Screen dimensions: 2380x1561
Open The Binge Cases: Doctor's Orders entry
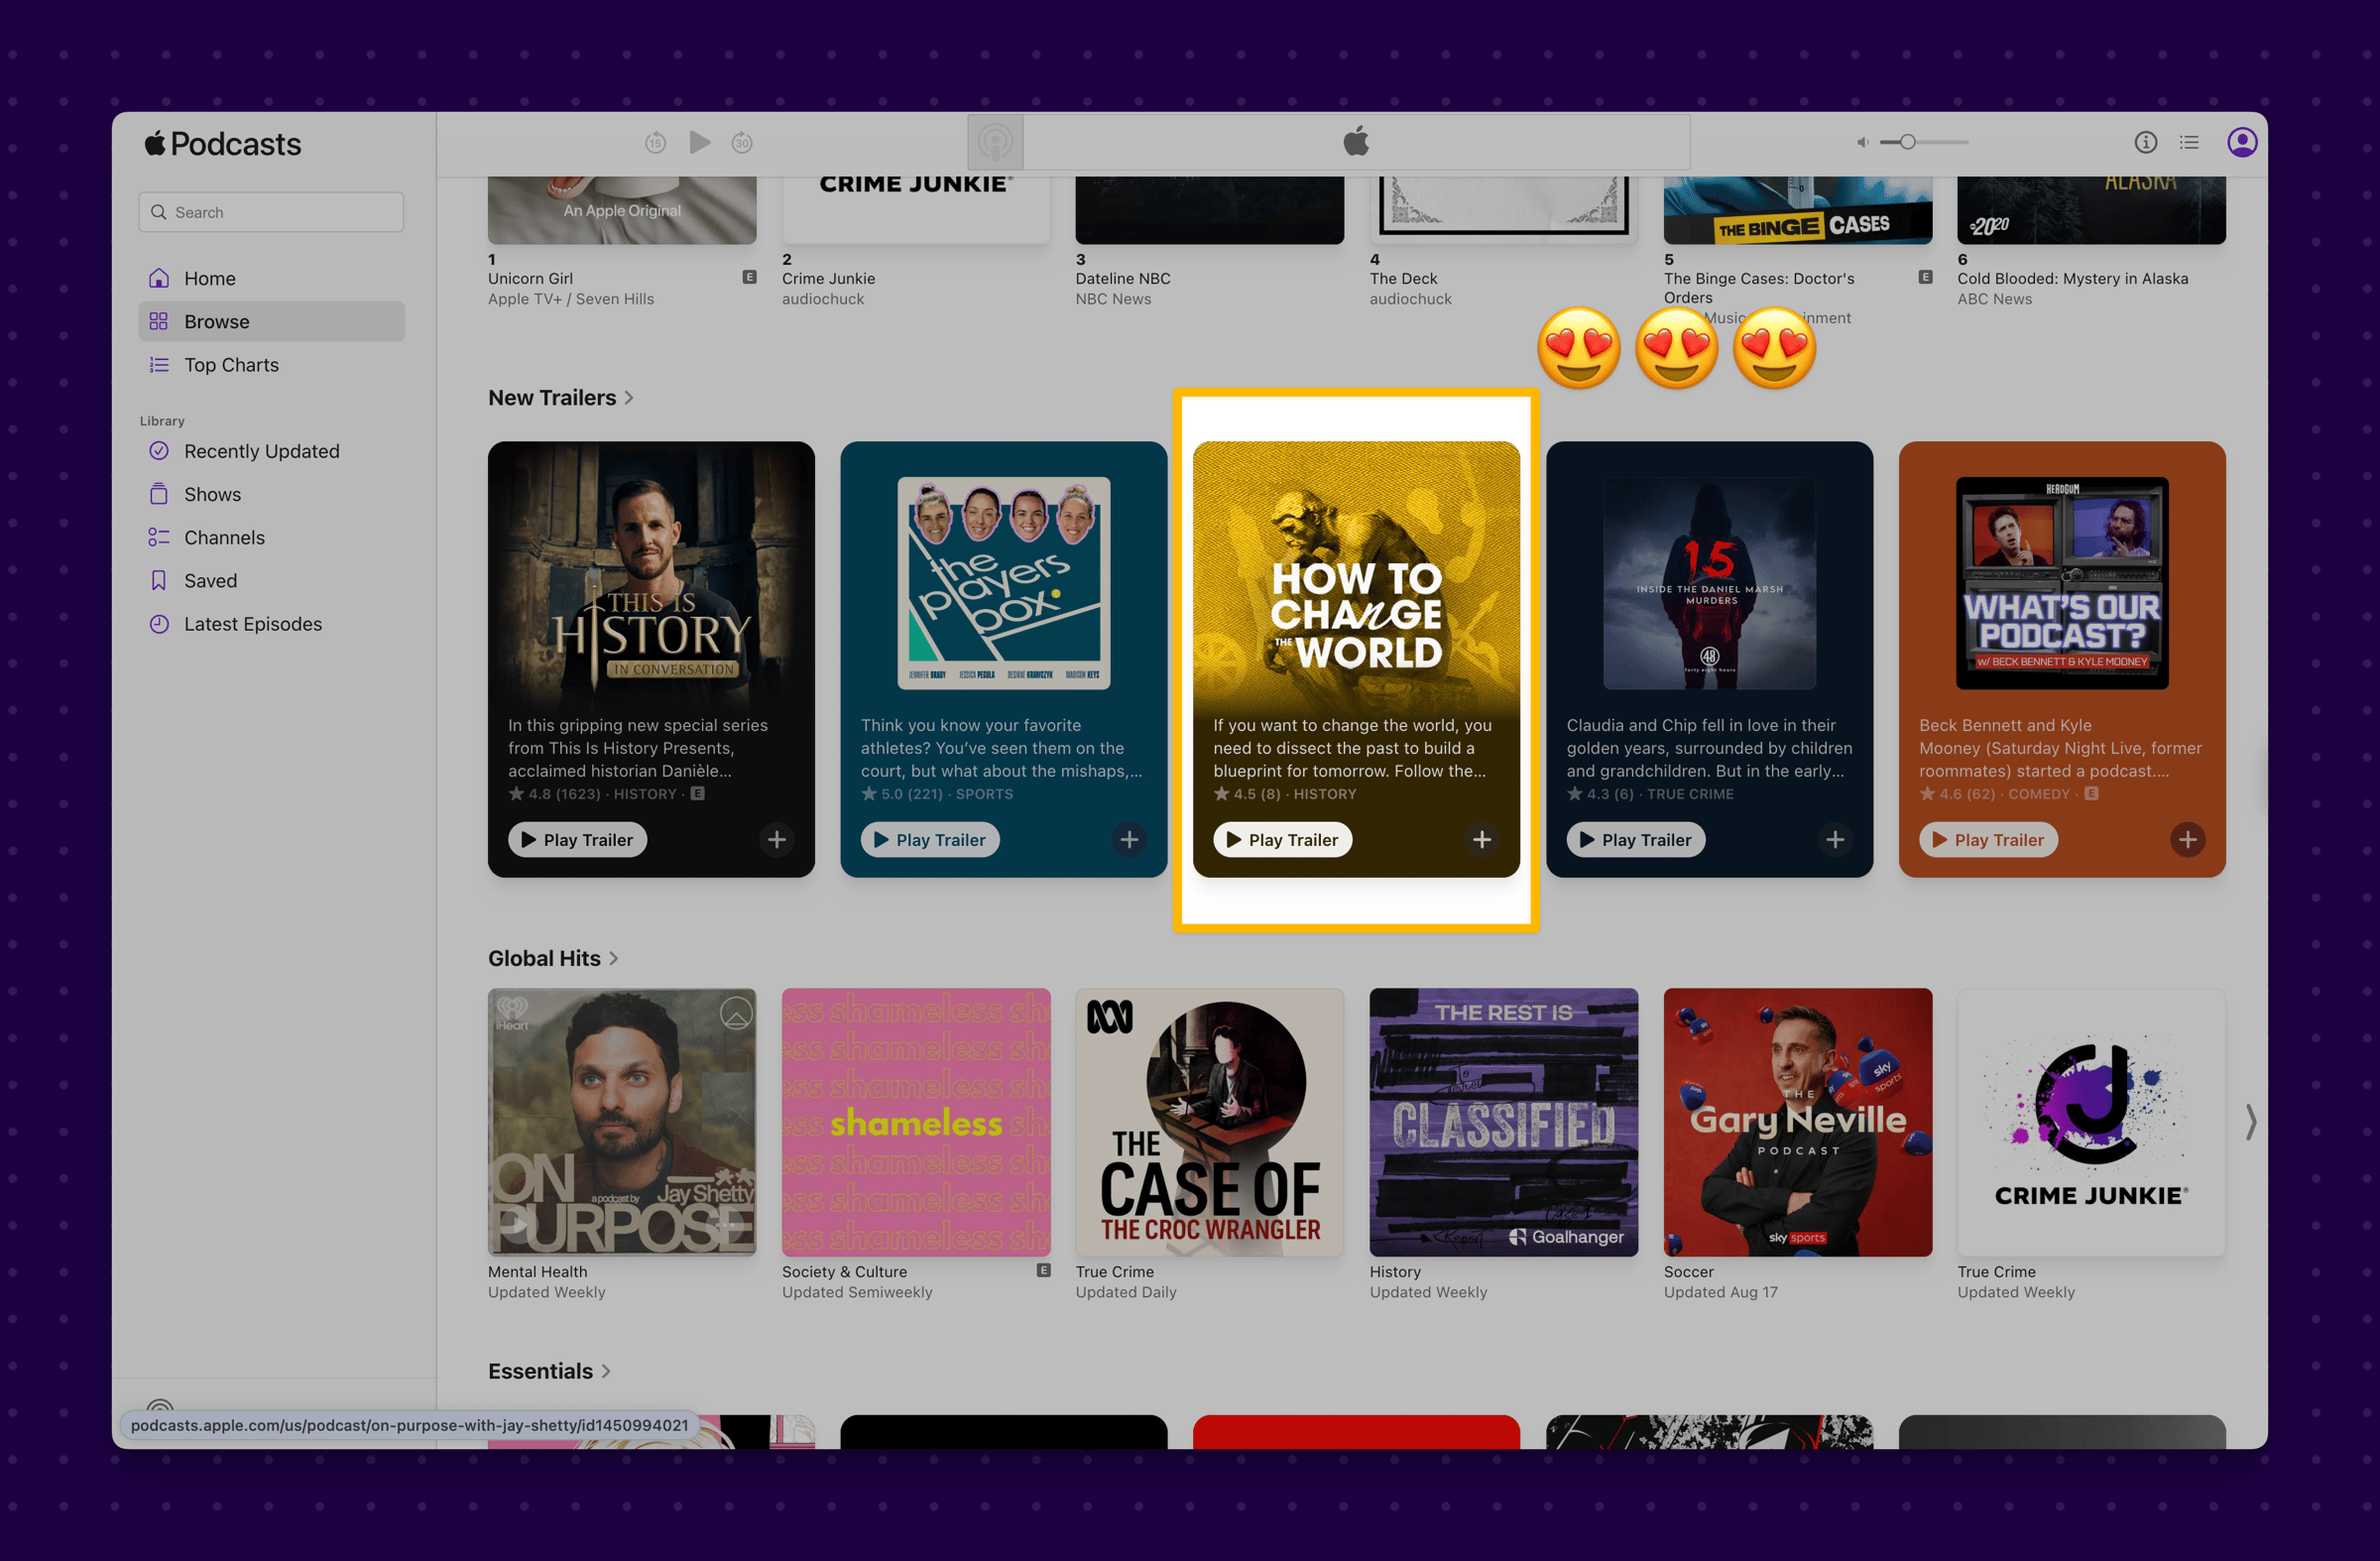(1759, 288)
